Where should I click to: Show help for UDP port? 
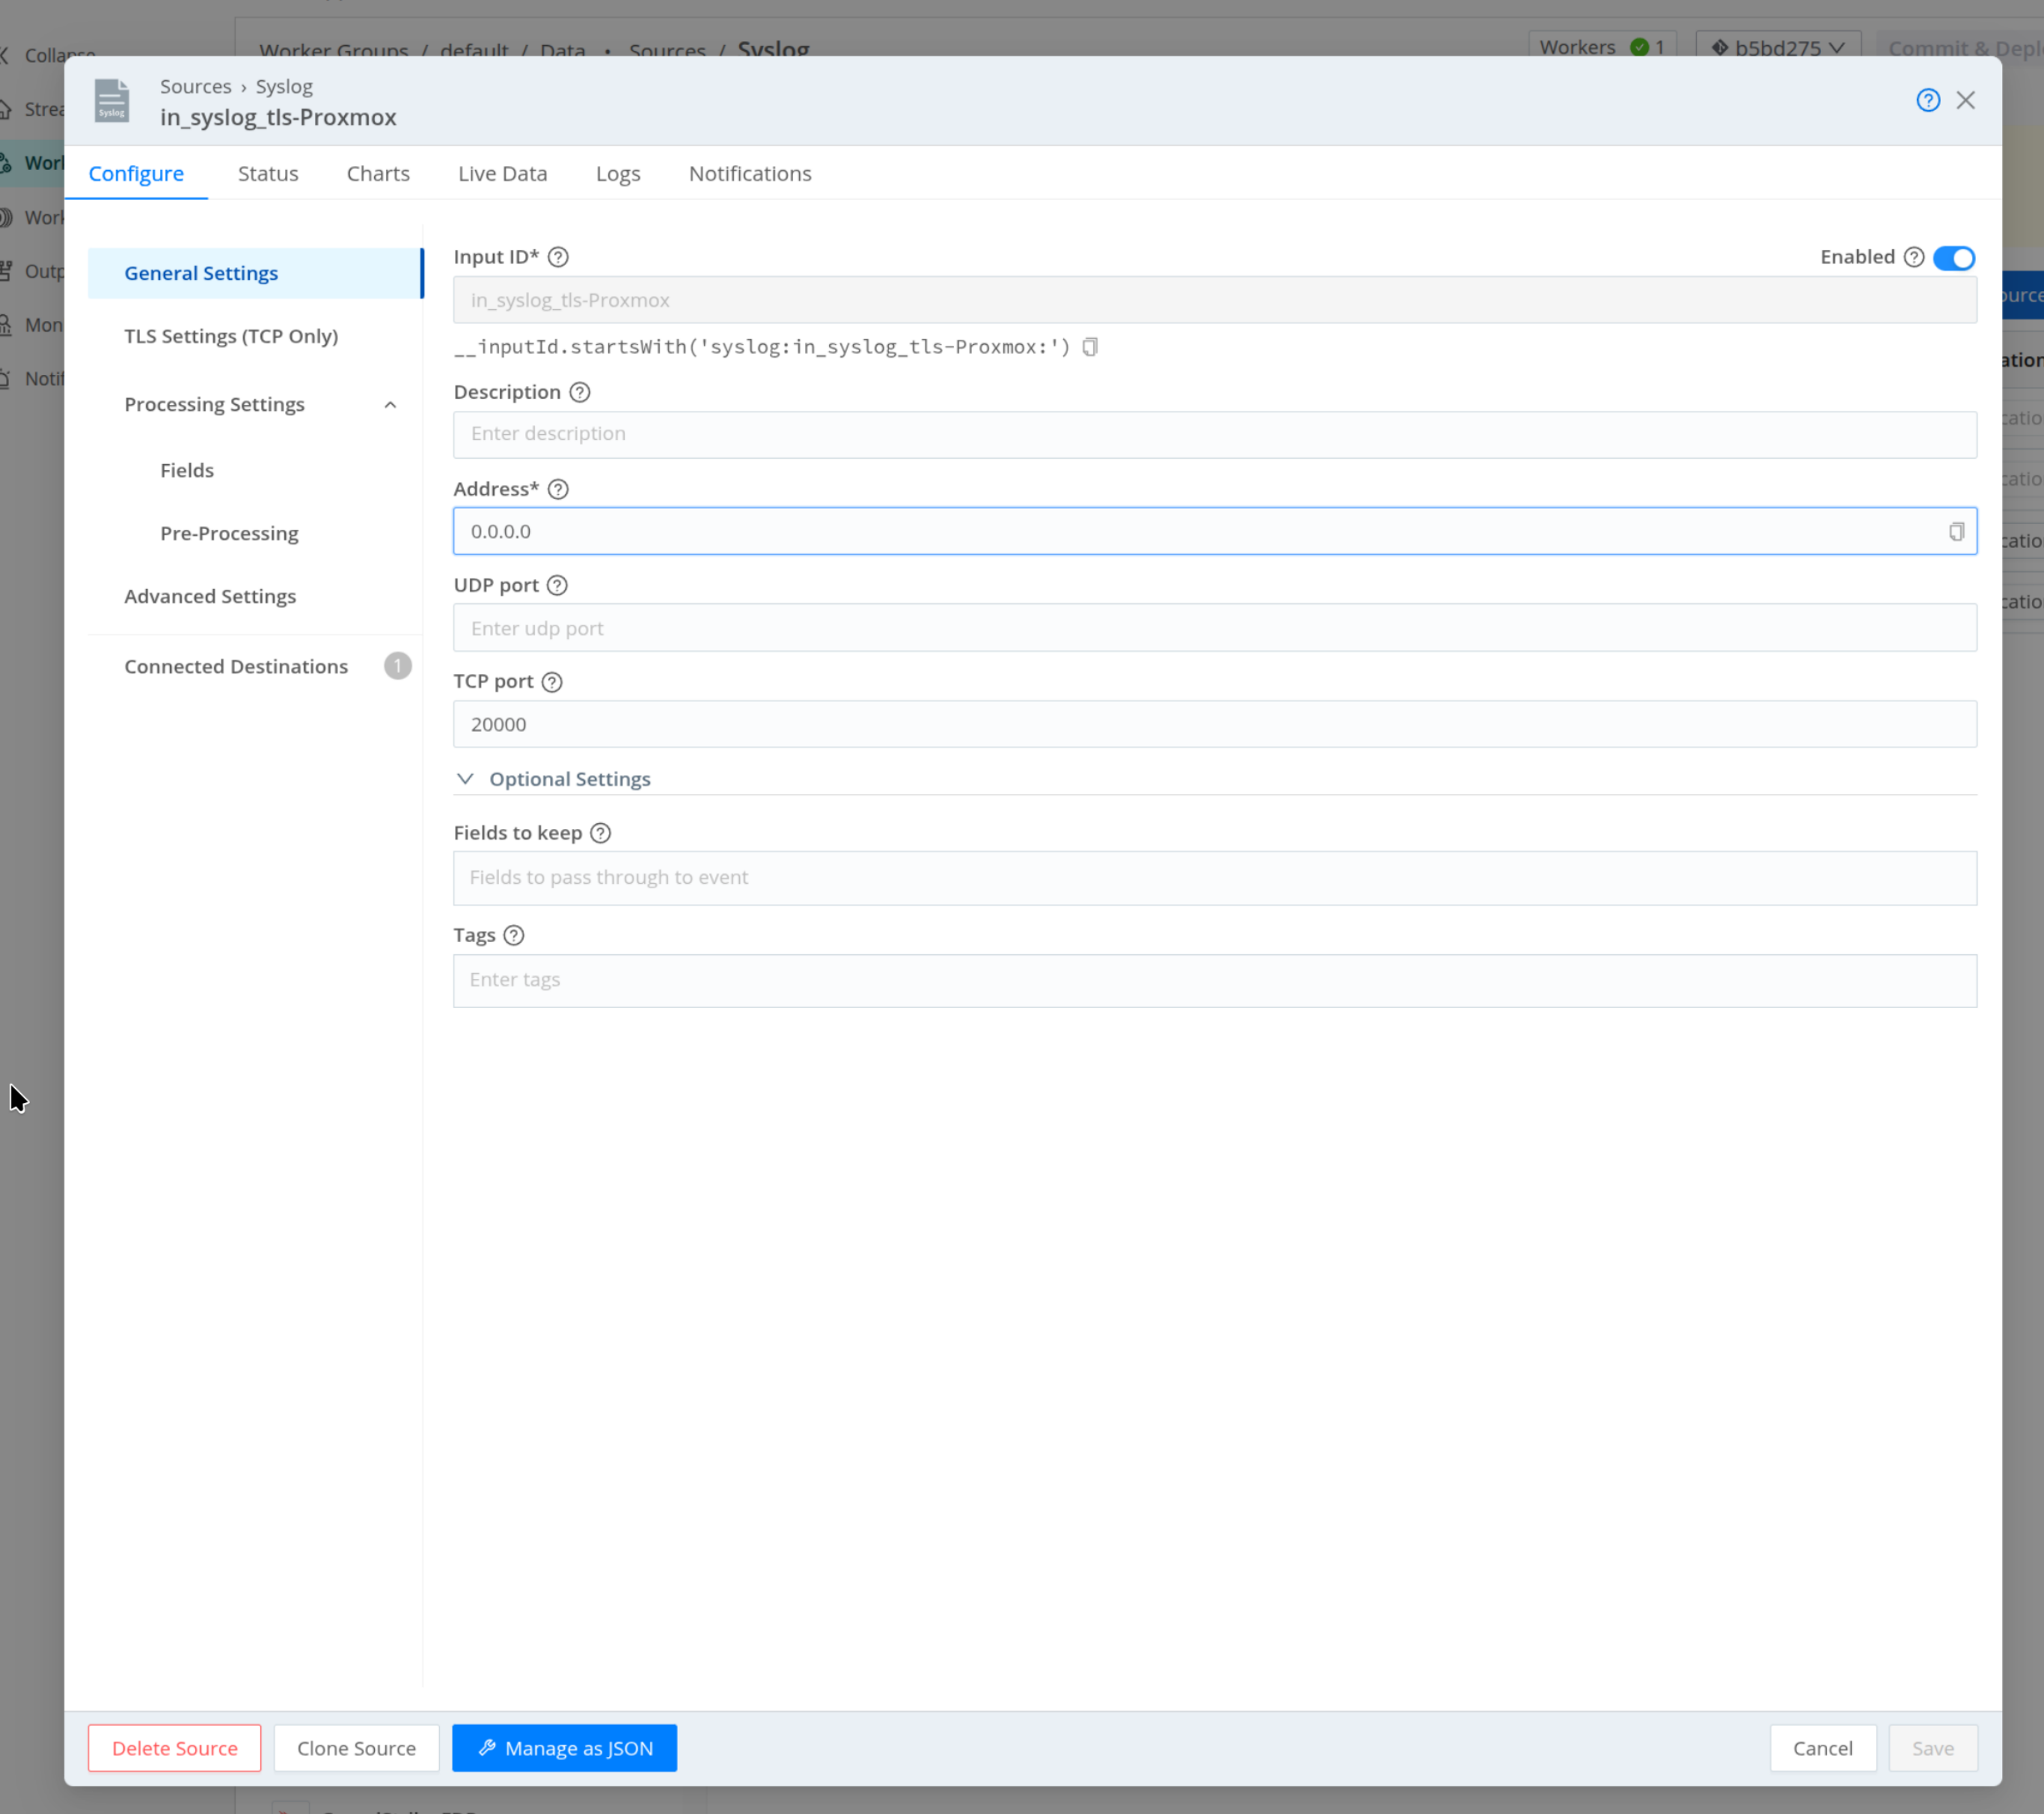[x=557, y=585]
